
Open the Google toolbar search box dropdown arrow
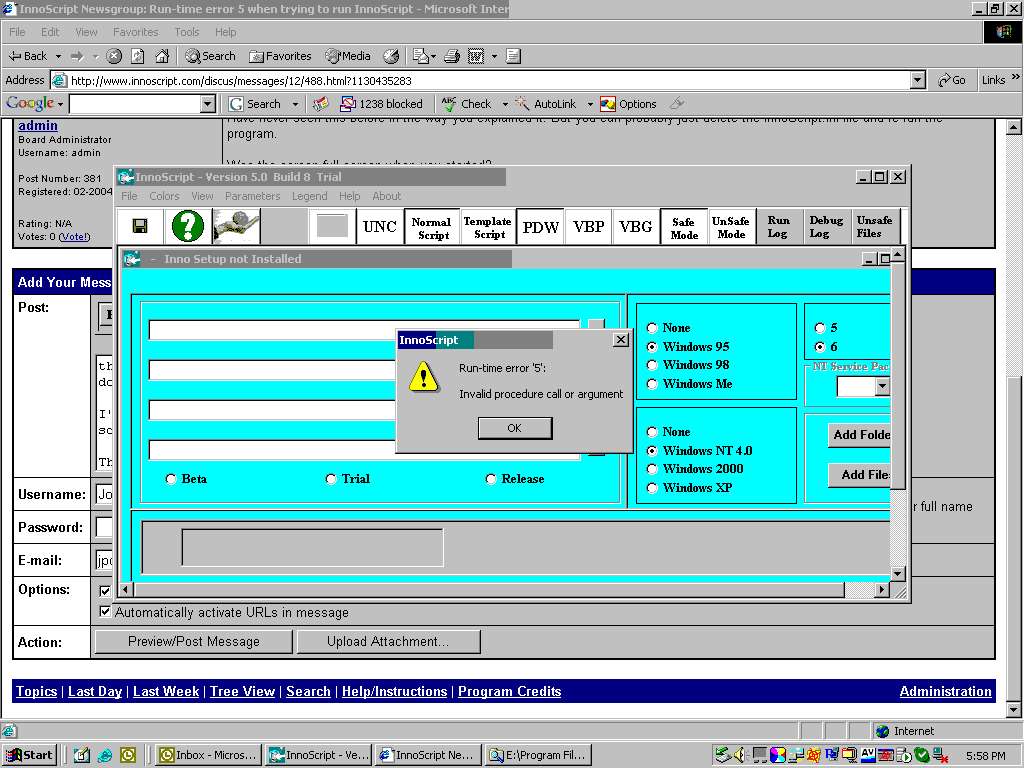point(207,104)
